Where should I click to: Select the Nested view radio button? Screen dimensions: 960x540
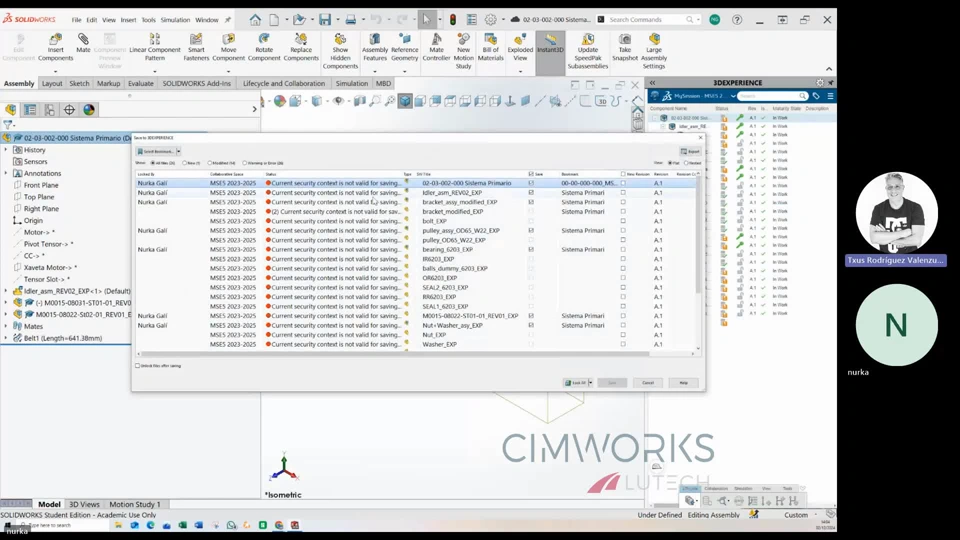click(x=686, y=163)
